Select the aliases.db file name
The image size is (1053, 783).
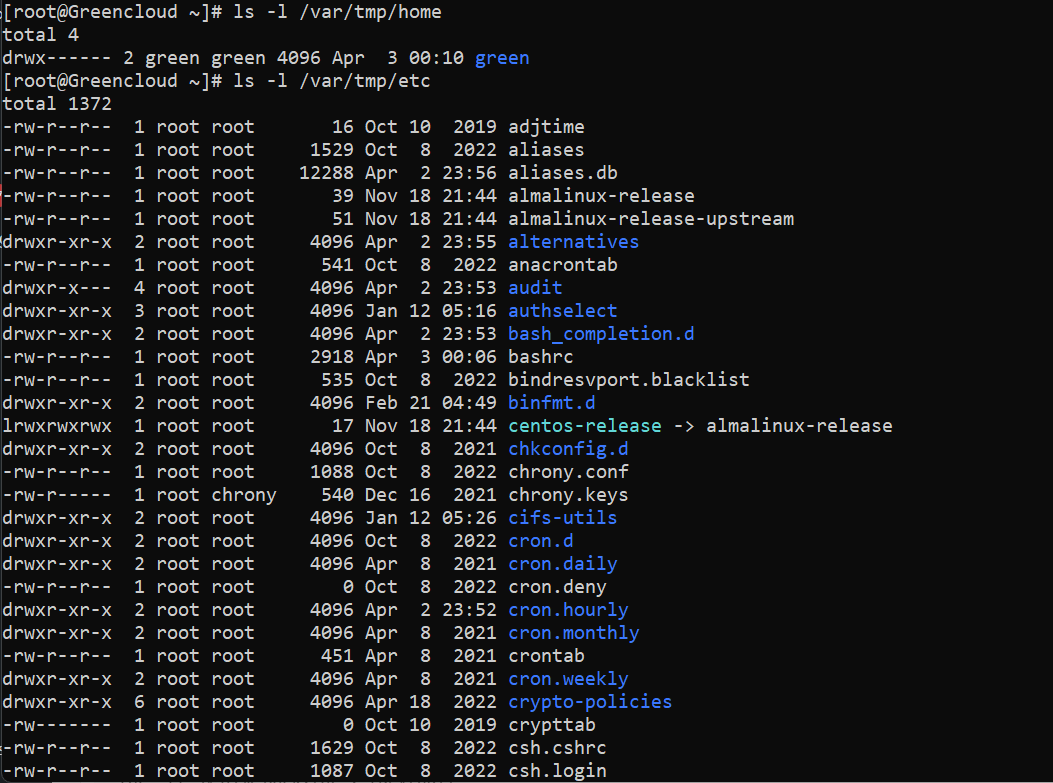(562, 172)
